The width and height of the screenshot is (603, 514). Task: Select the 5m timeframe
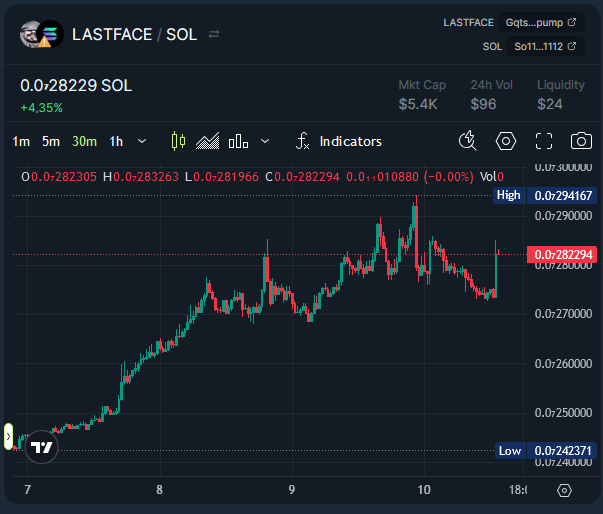(x=51, y=141)
